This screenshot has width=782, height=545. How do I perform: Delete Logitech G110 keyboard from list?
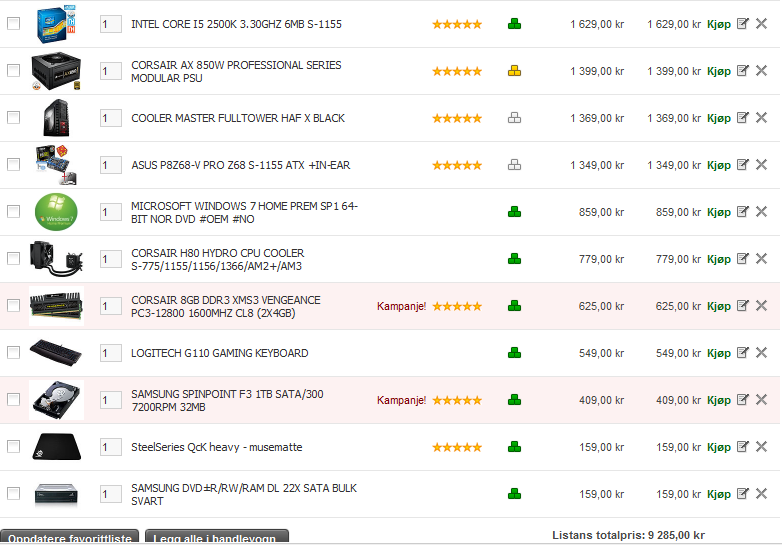(x=761, y=353)
